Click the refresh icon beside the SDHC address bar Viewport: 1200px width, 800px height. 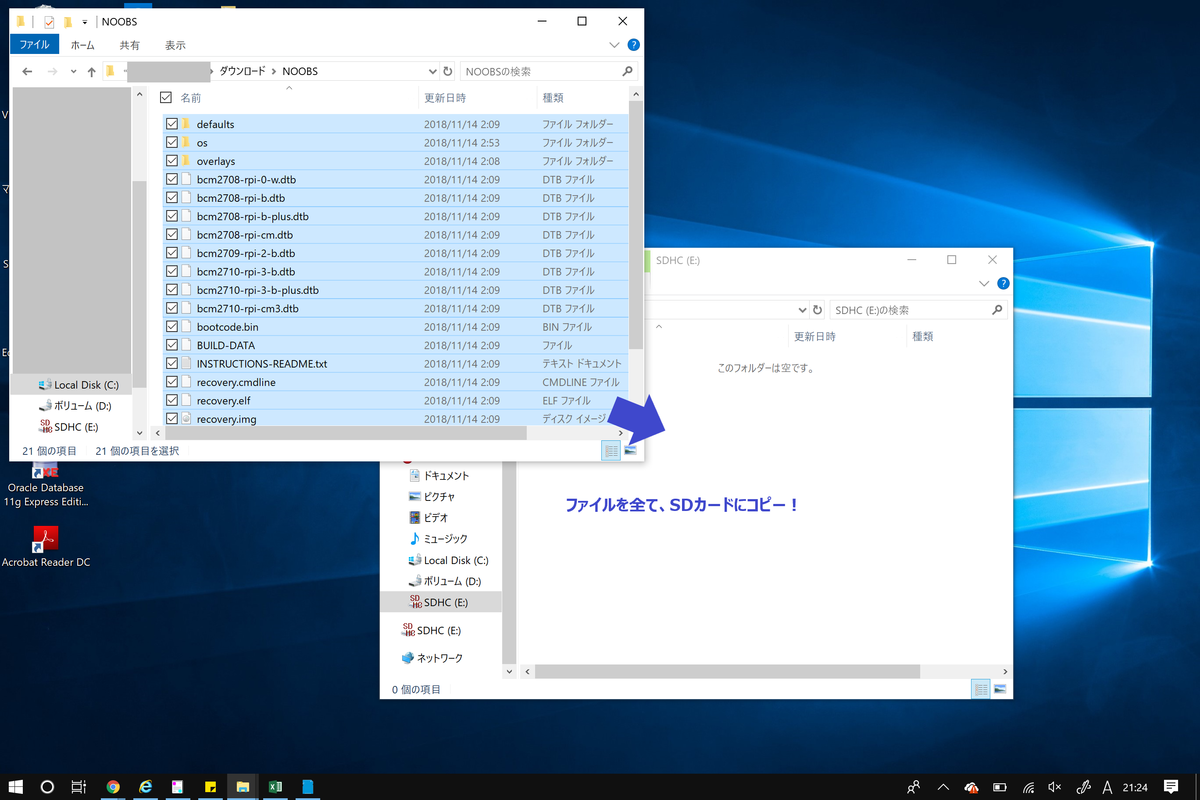point(817,309)
